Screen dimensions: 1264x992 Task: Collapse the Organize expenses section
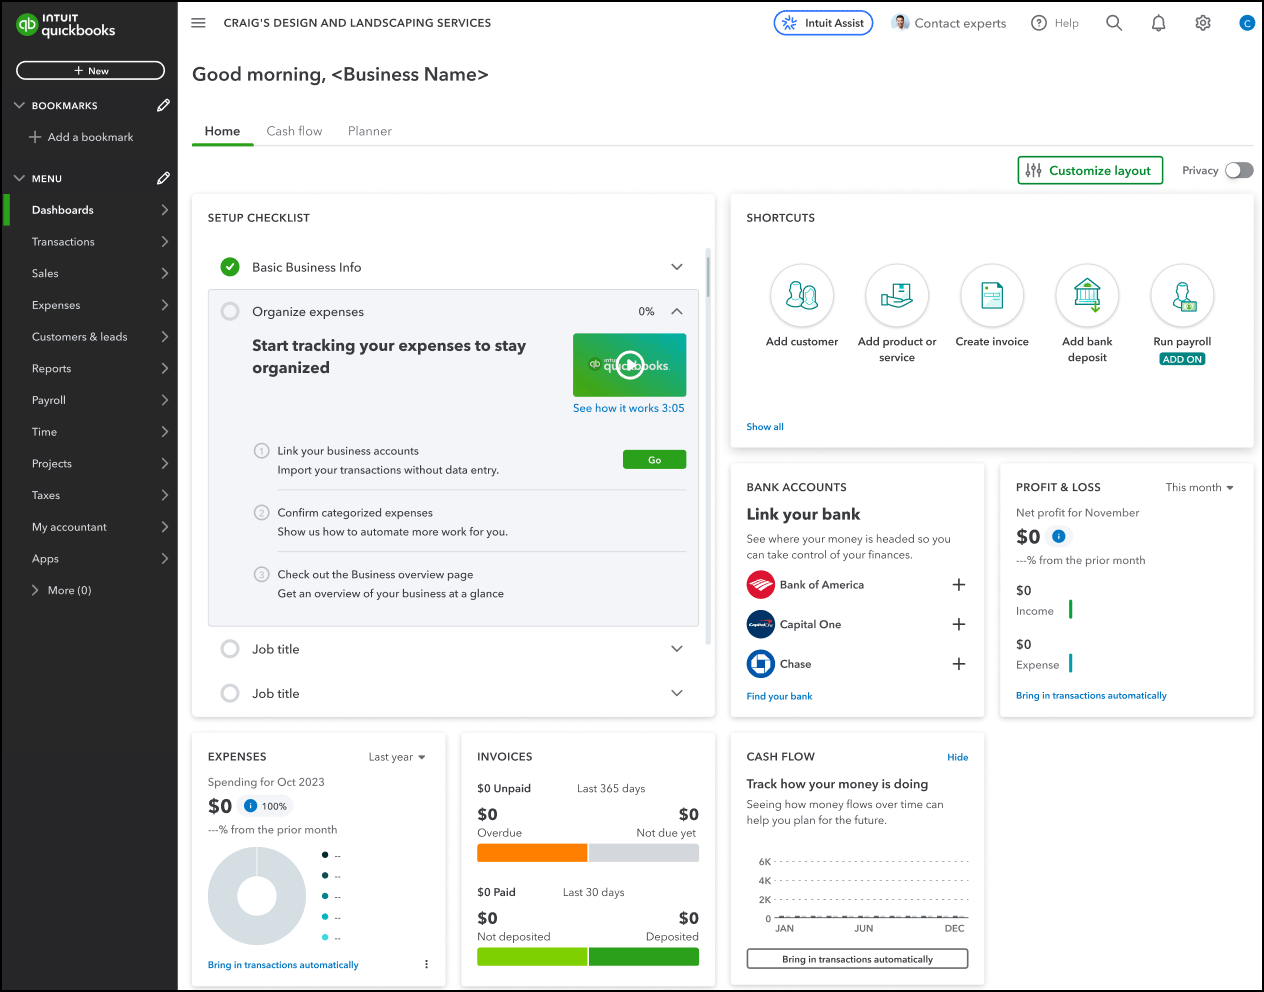677,312
